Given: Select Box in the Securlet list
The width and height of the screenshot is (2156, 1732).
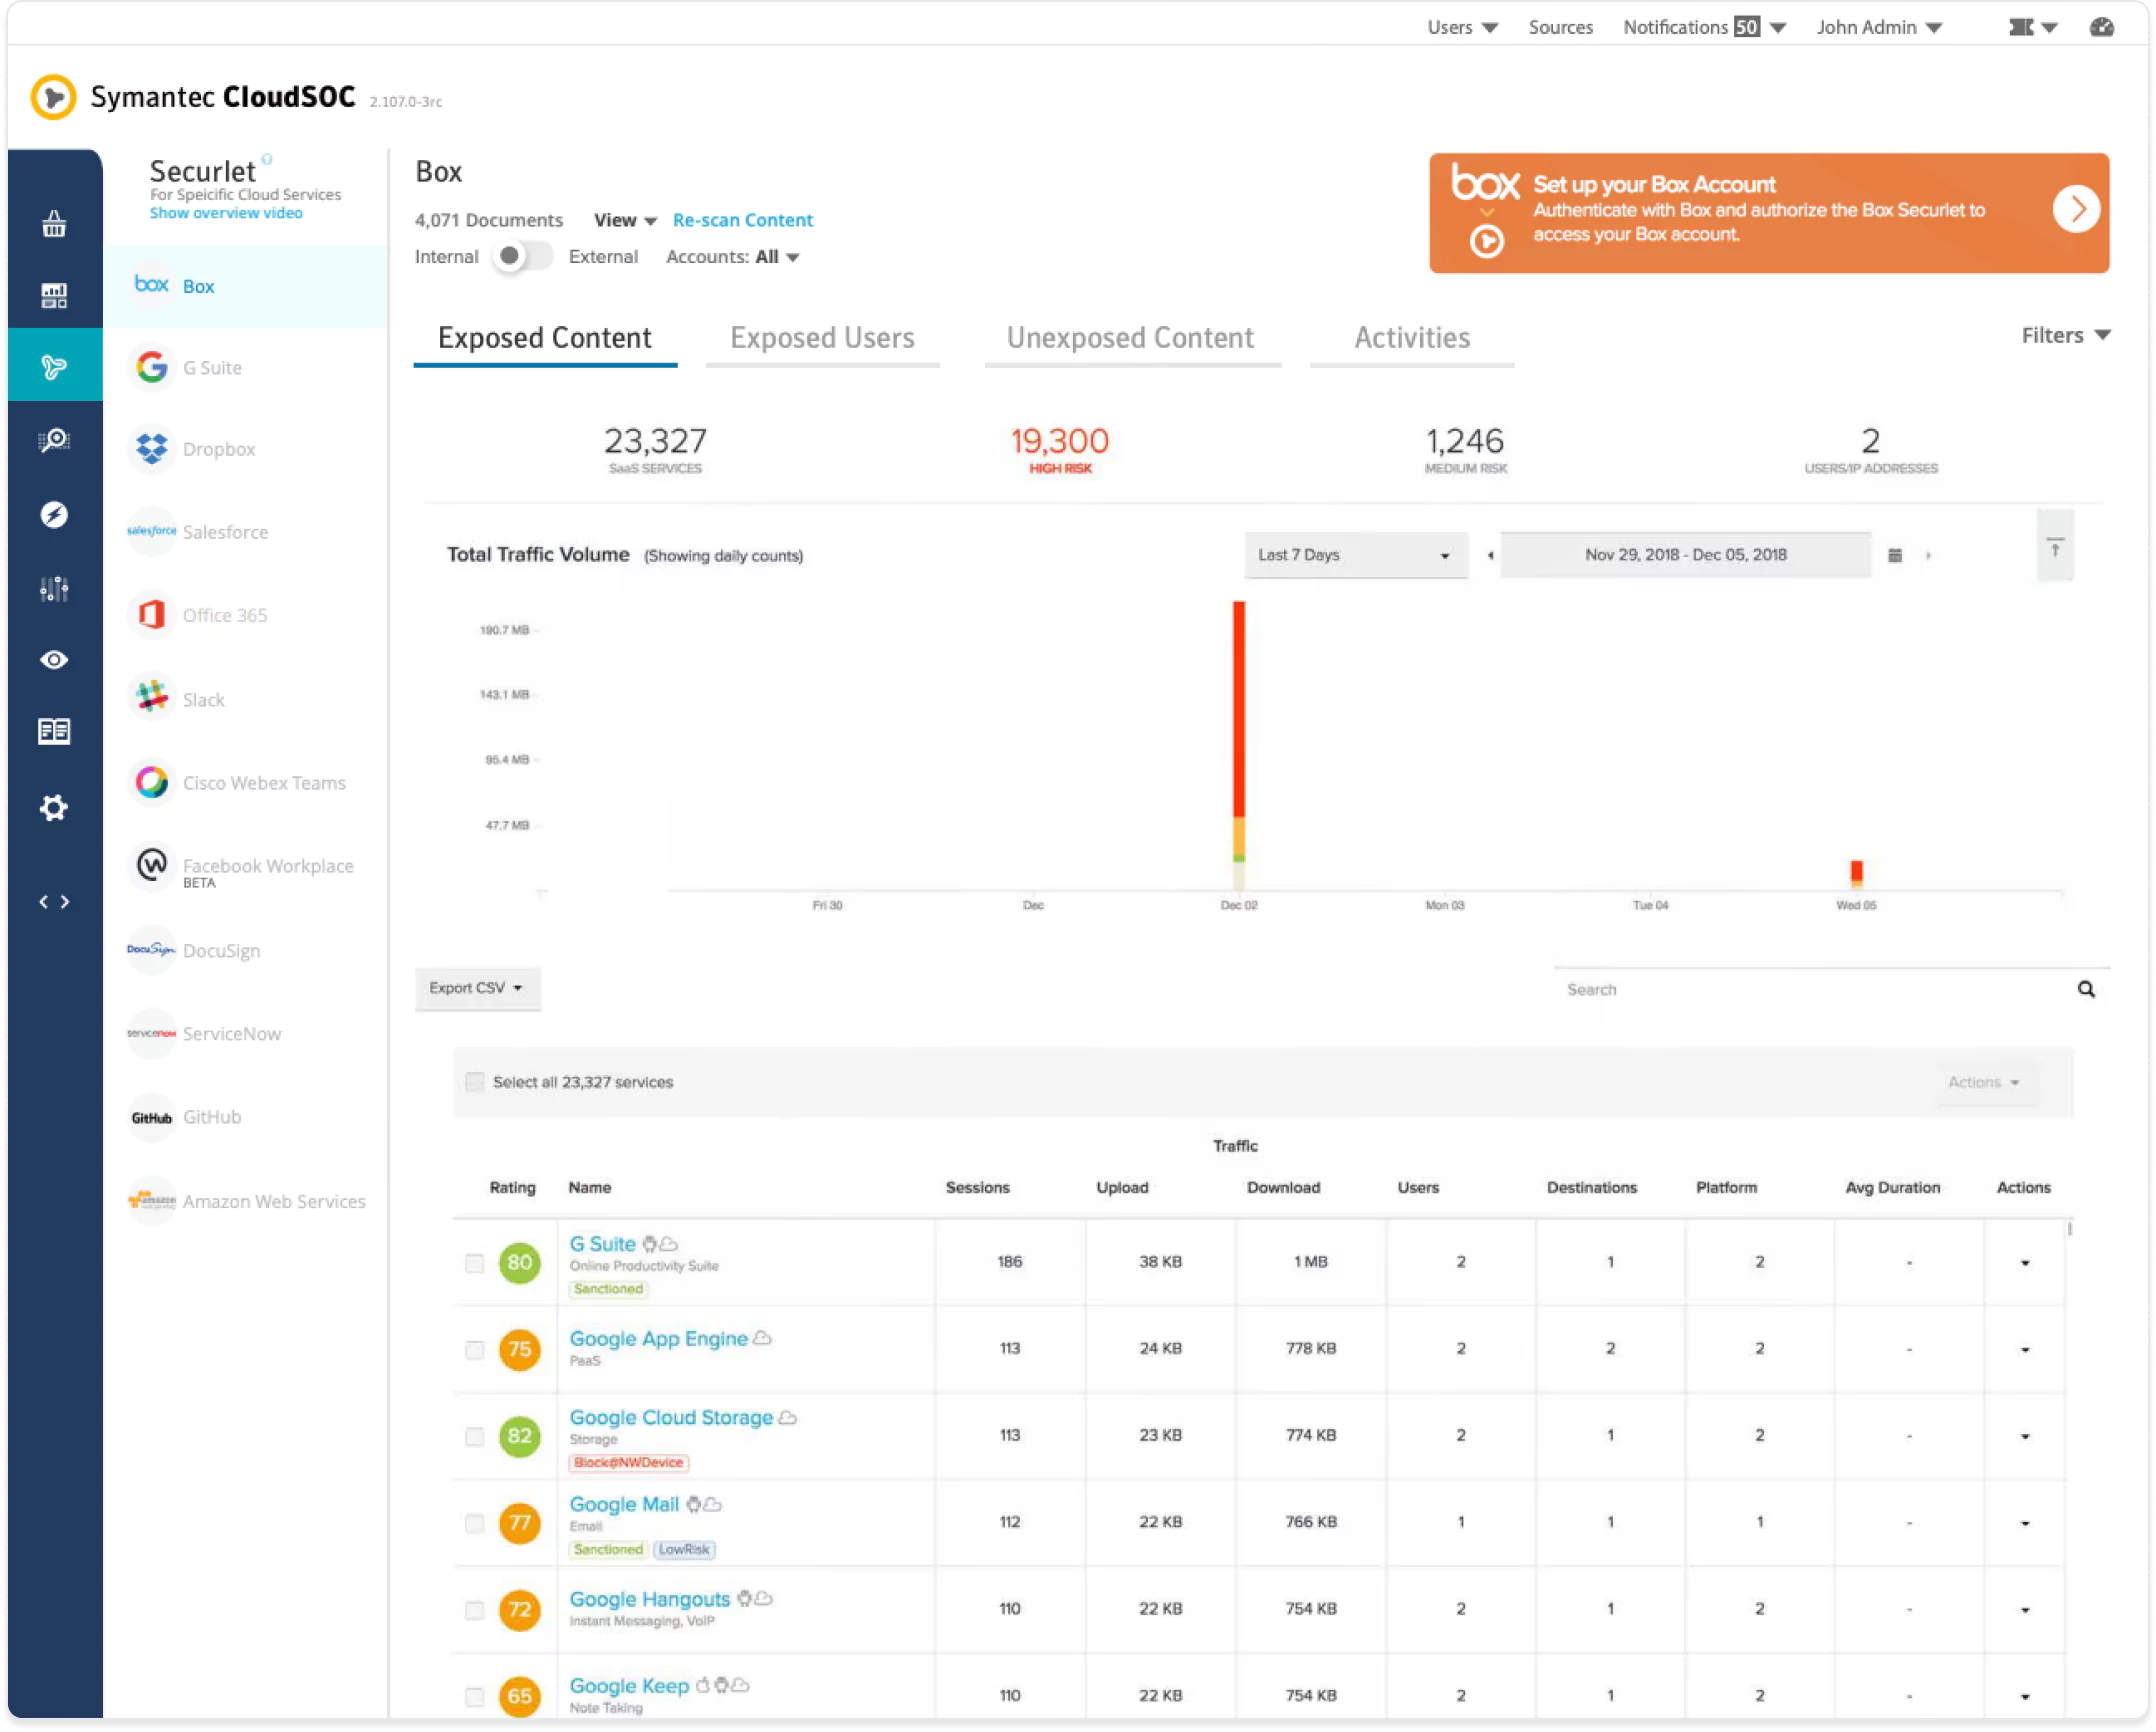Looking at the screenshot, I should pyautogui.click(x=245, y=287).
